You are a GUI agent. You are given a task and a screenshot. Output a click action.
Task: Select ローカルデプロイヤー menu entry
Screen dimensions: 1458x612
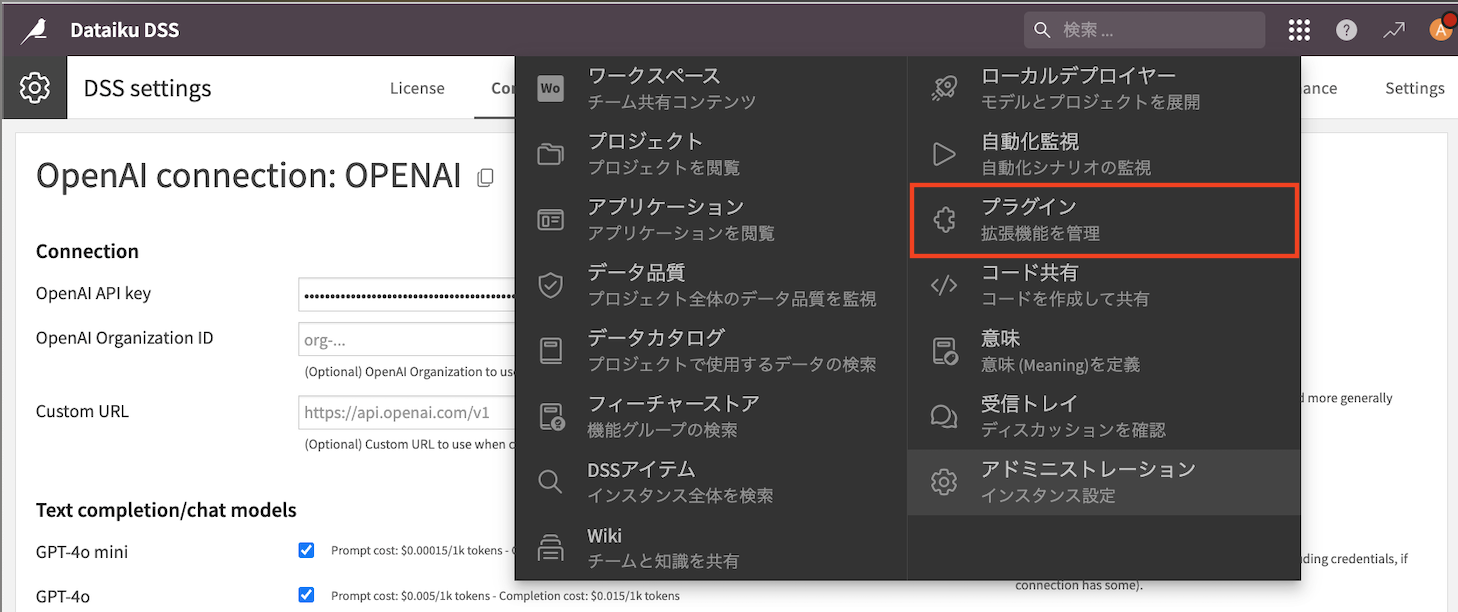pyautogui.click(x=1104, y=88)
